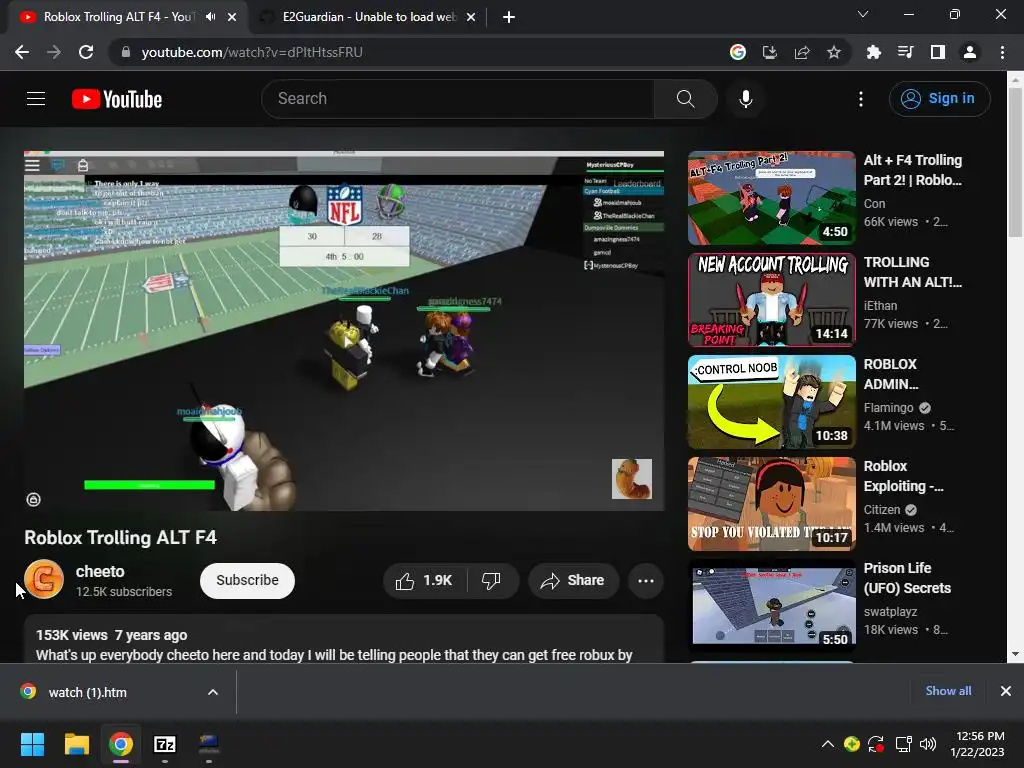Close the Roblox Trolling tab
This screenshot has height=768, width=1024.
point(232,17)
